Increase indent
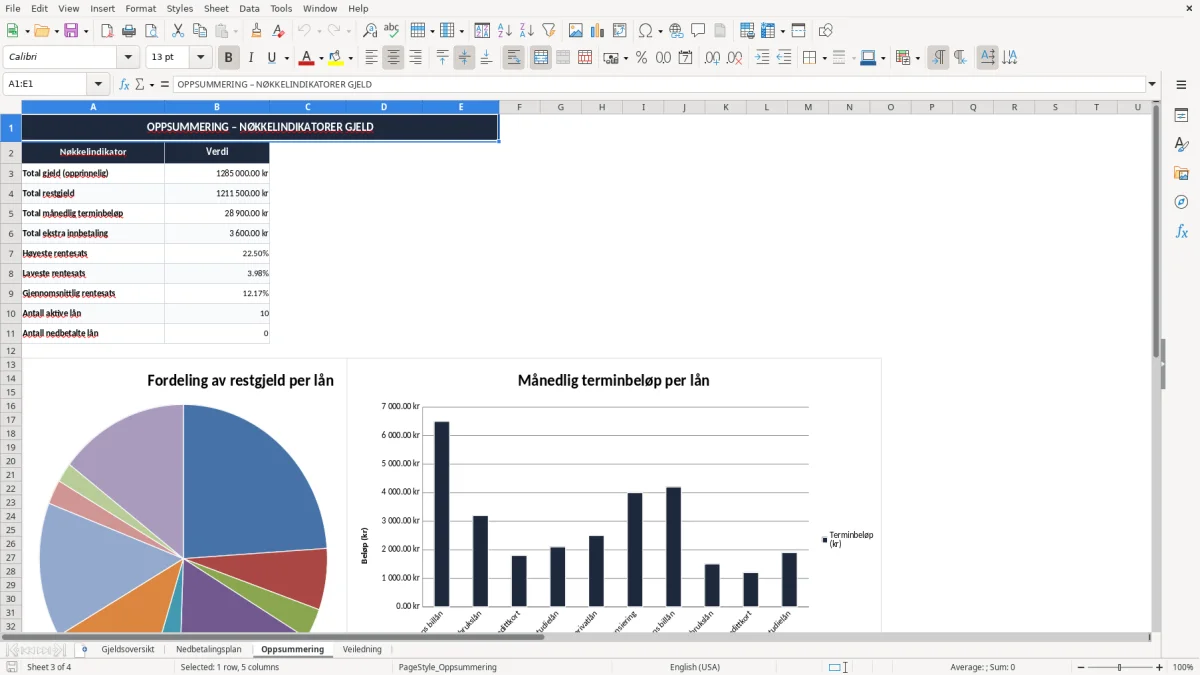Viewport: 1200px width, 675px height. [x=762, y=58]
